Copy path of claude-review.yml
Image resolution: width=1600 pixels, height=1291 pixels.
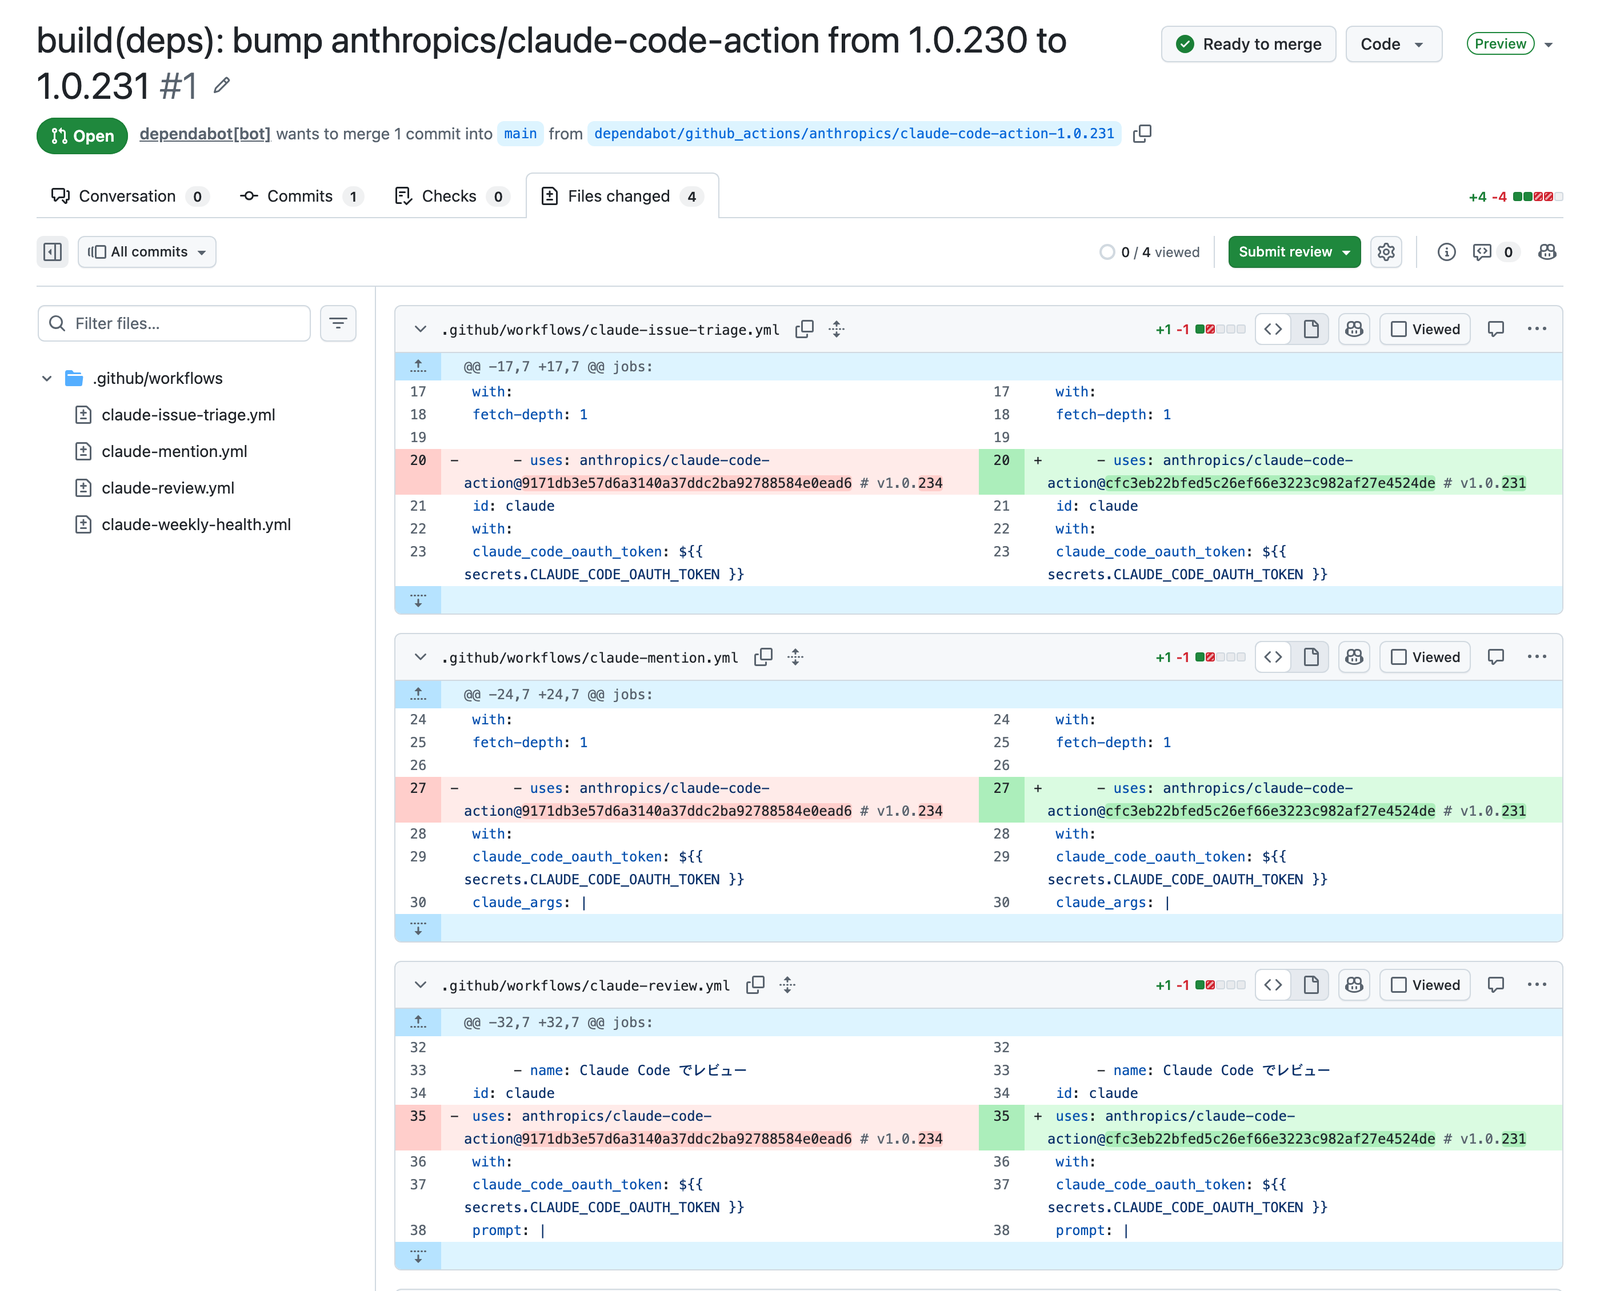[755, 985]
